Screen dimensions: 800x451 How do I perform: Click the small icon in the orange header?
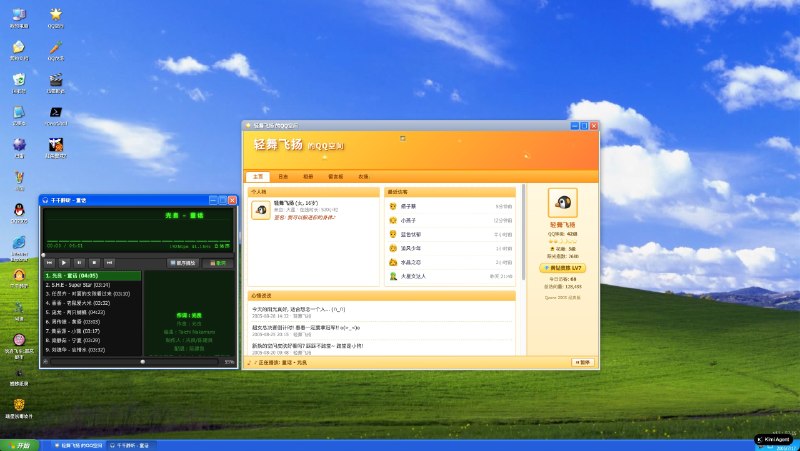click(x=403, y=138)
